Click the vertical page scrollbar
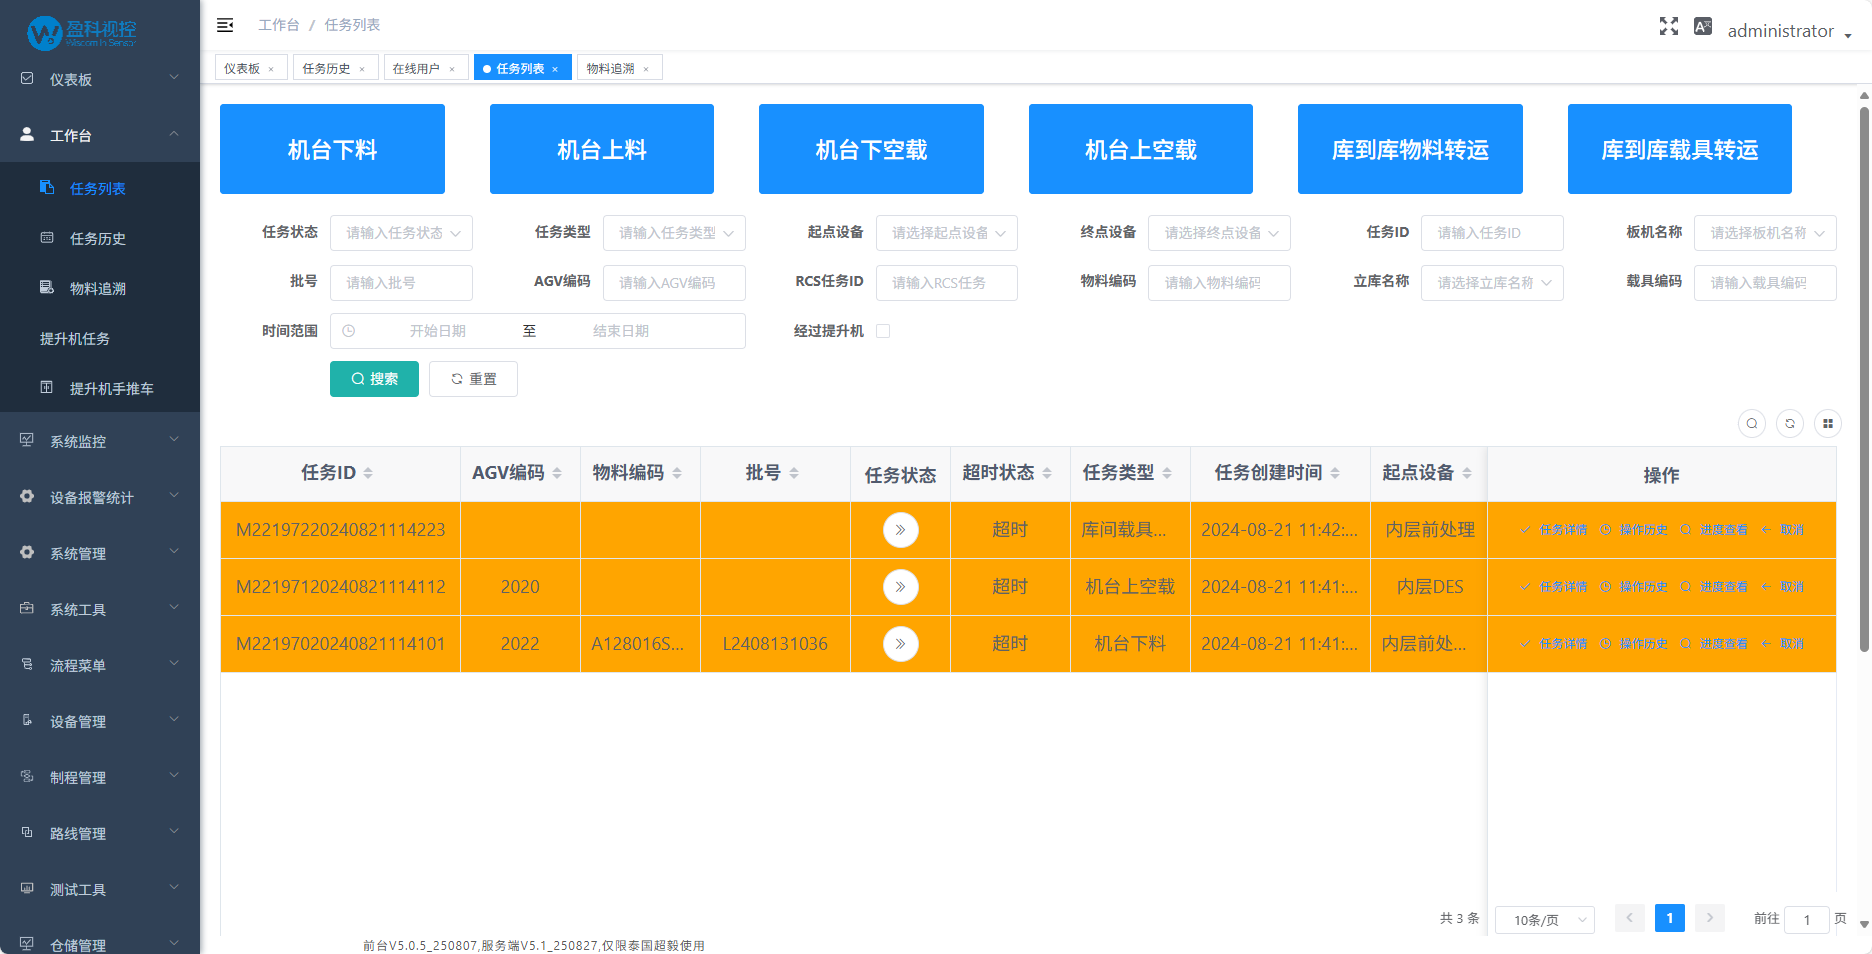Screen dimensions: 1872x954 [1864, 380]
